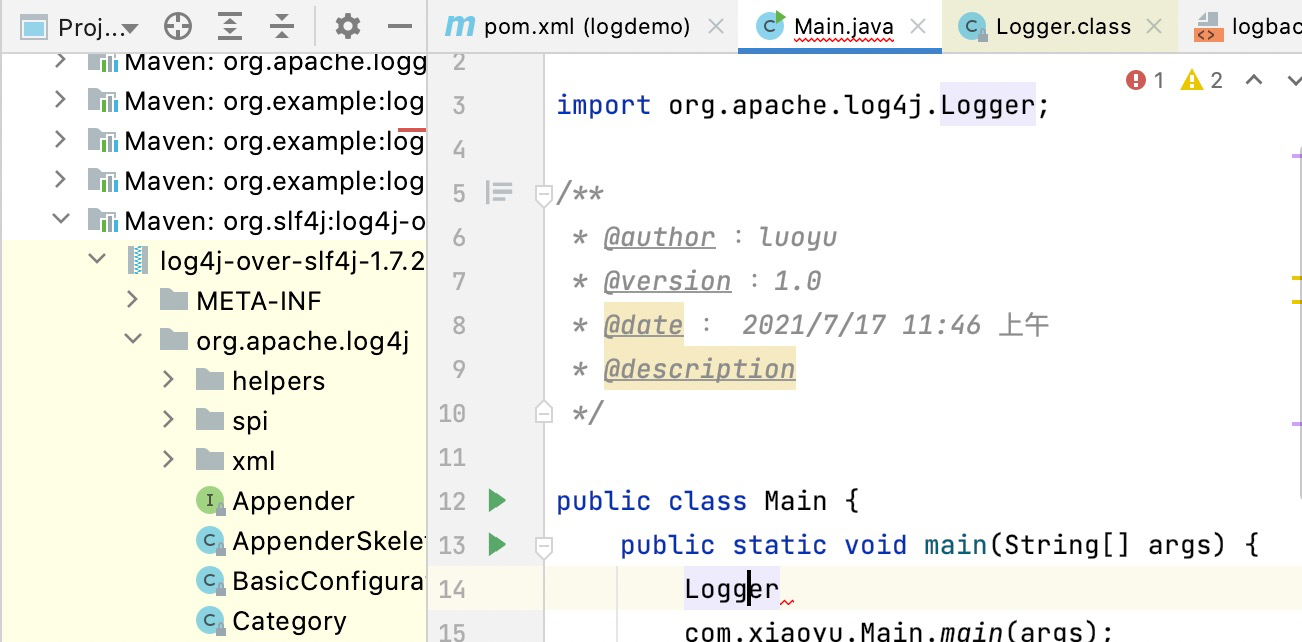Screen dimensions: 1302x642
Task: Switch to the pom.xml (logdemo) tab
Action: [587, 27]
